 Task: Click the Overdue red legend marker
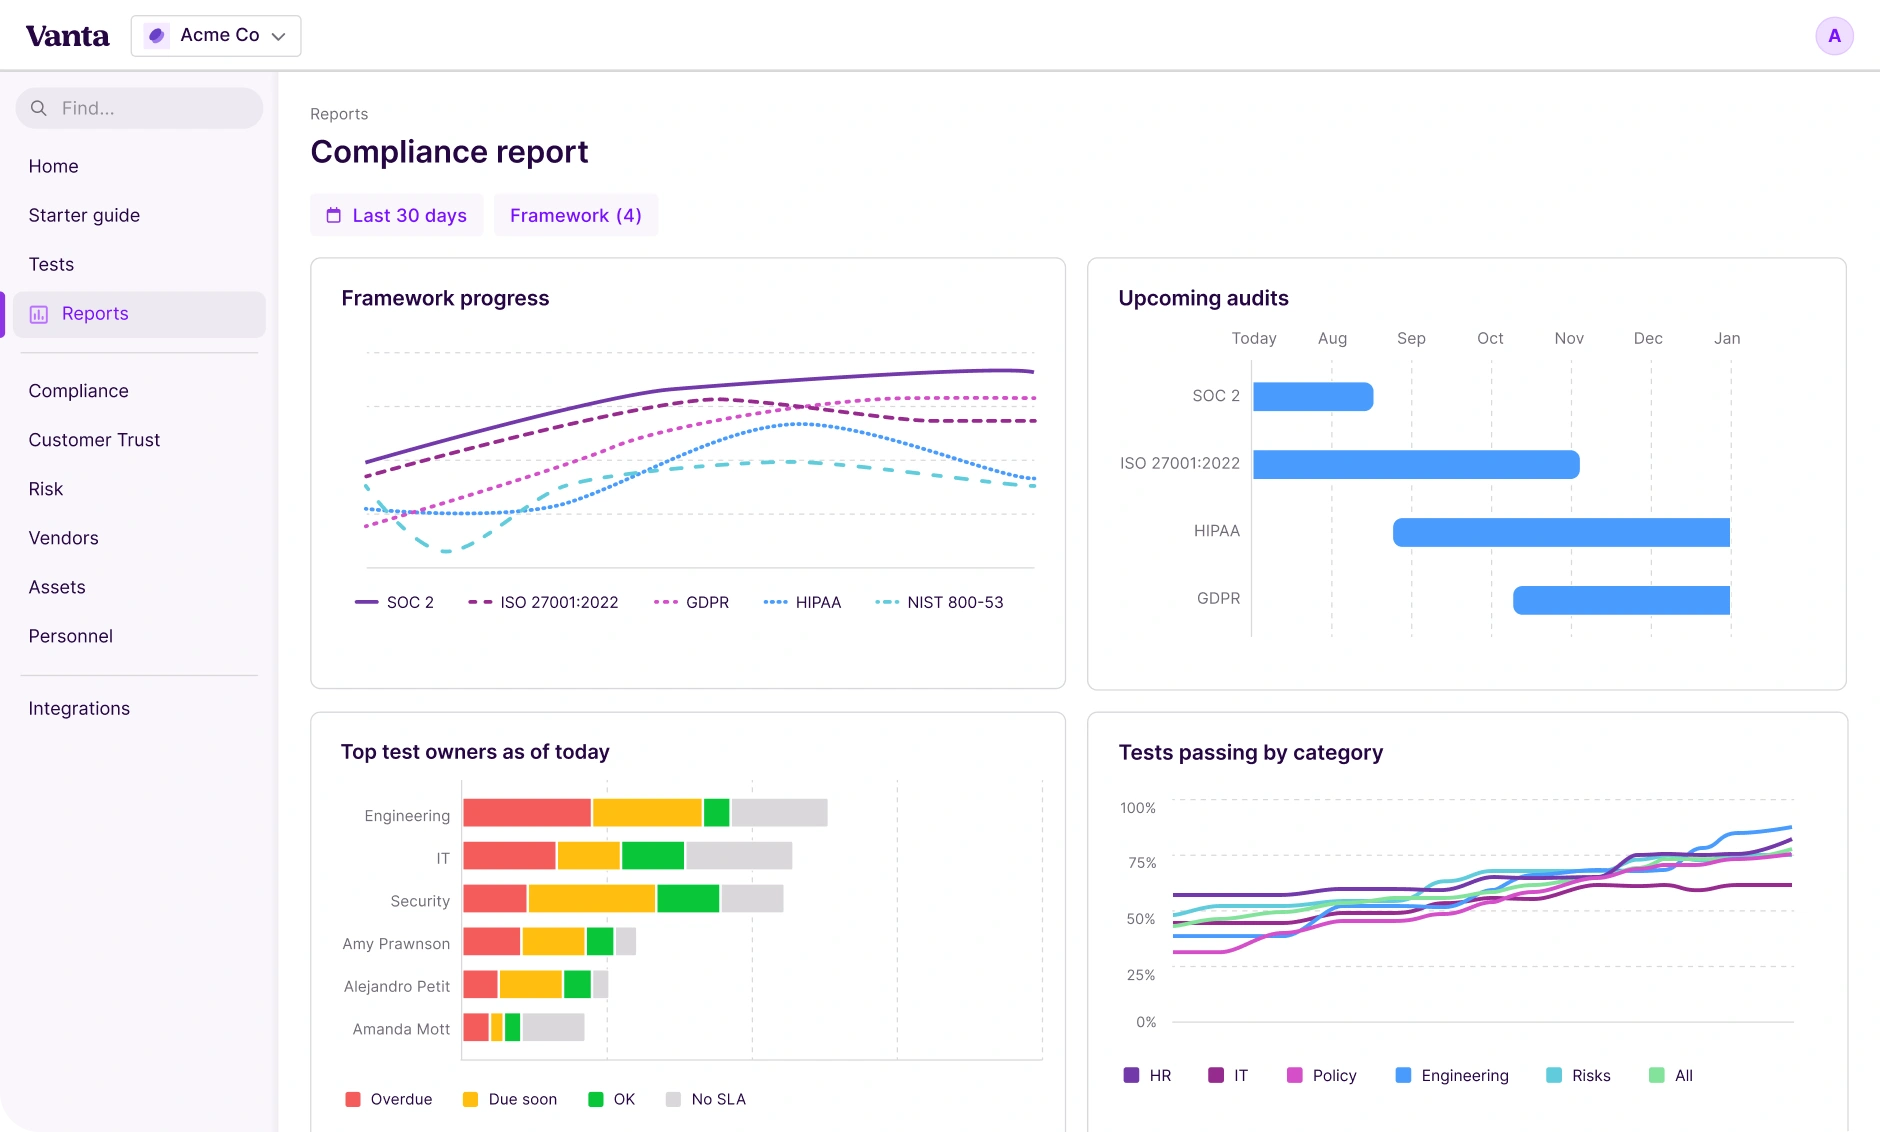352,1099
